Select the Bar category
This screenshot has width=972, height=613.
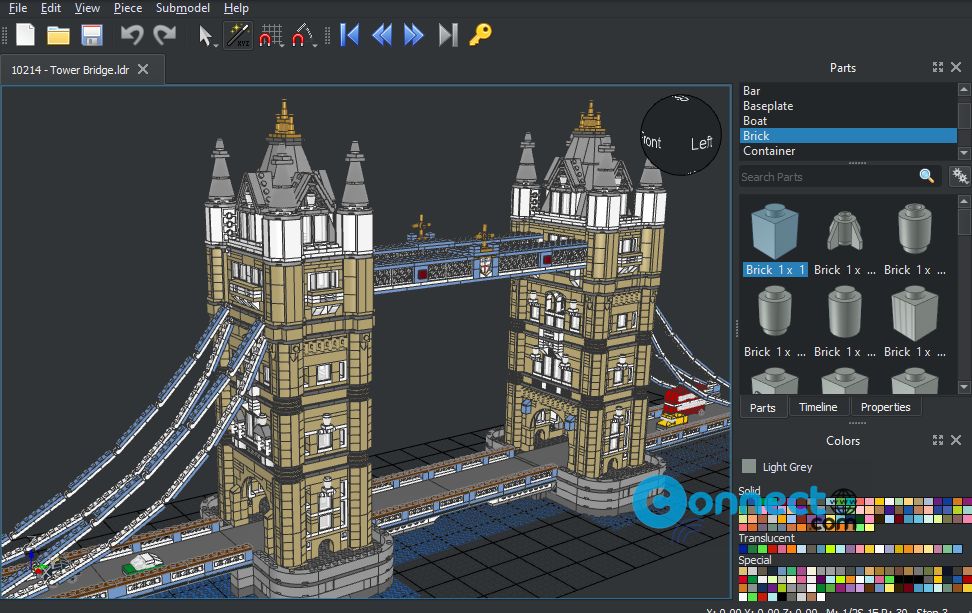click(848, 91)
